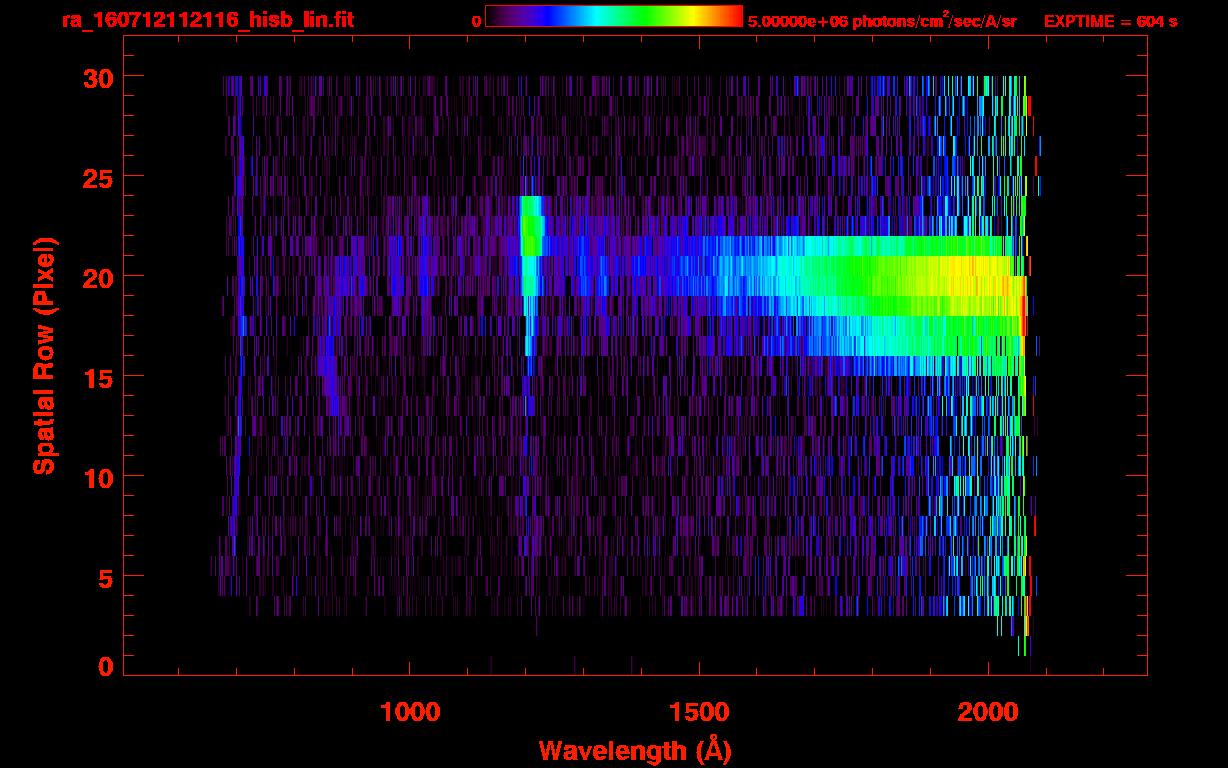Click the file name ra_160712112116_hisb_lin.fit
The height and width of the screenshot is (768, 1228).
tap(207, 20)
